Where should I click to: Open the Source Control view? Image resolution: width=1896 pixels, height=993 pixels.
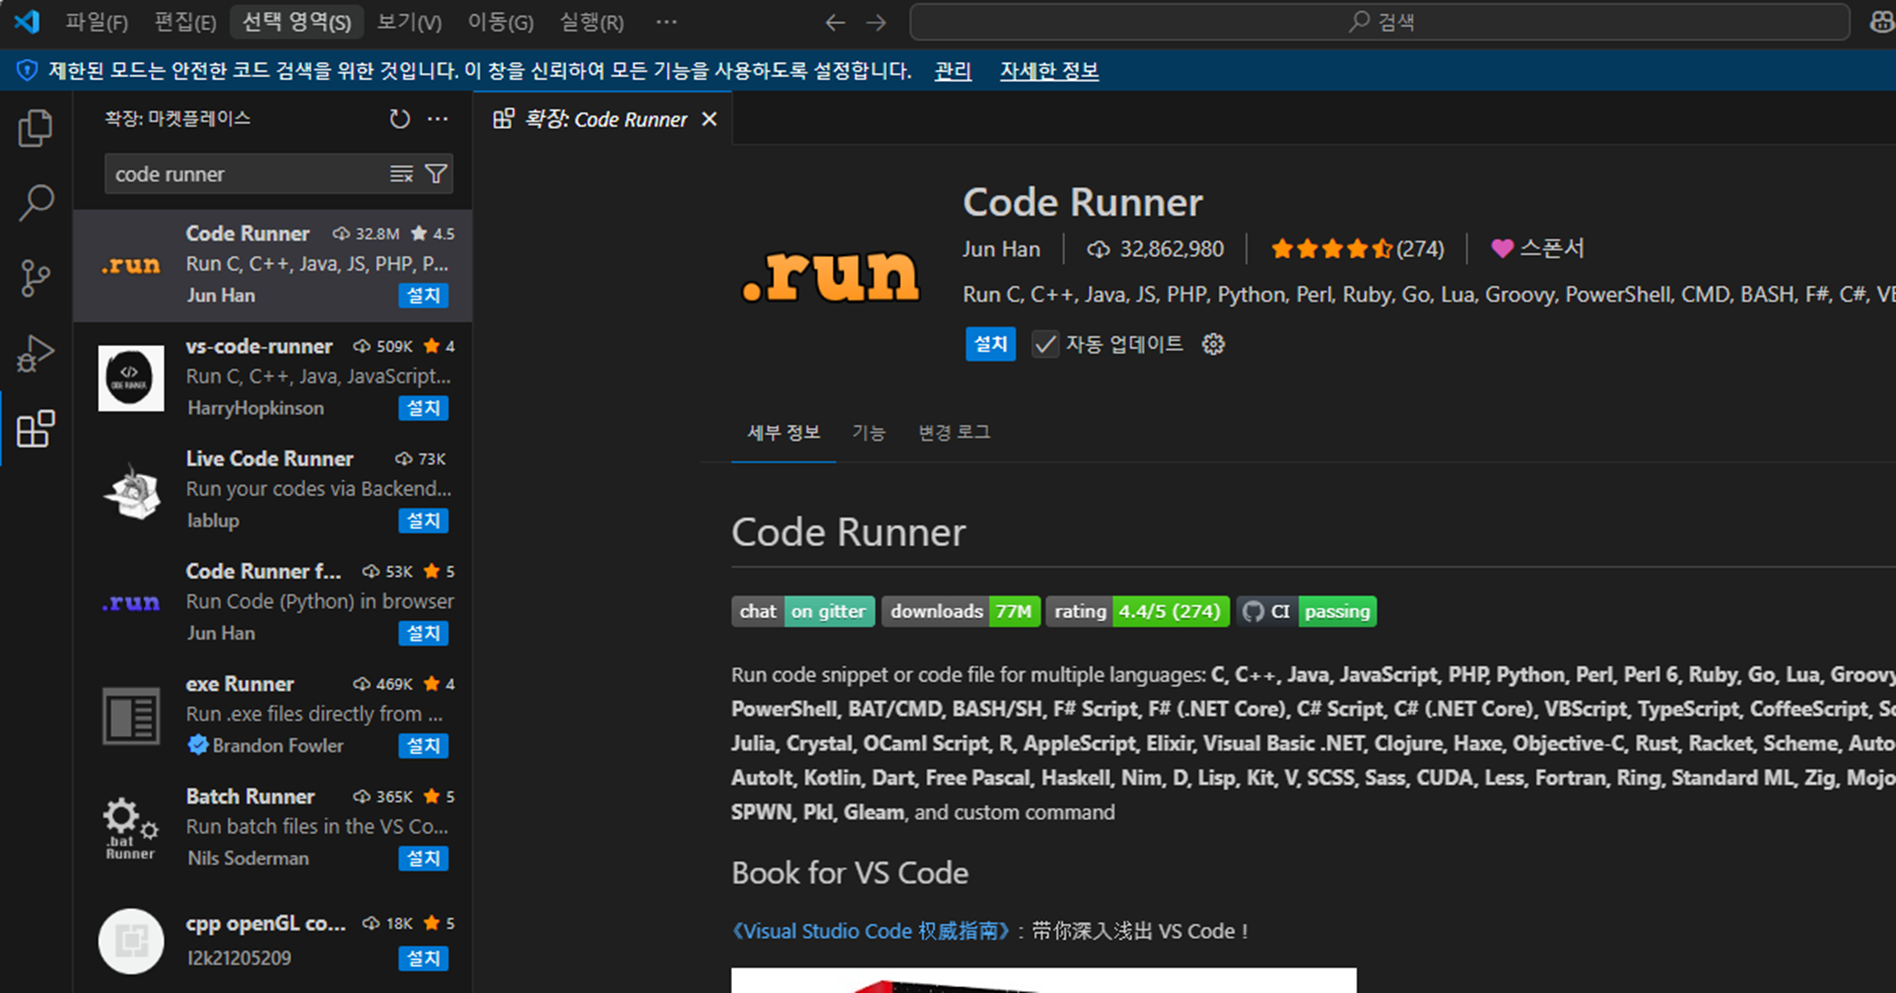pyautogui.click(x=36, y=278)
